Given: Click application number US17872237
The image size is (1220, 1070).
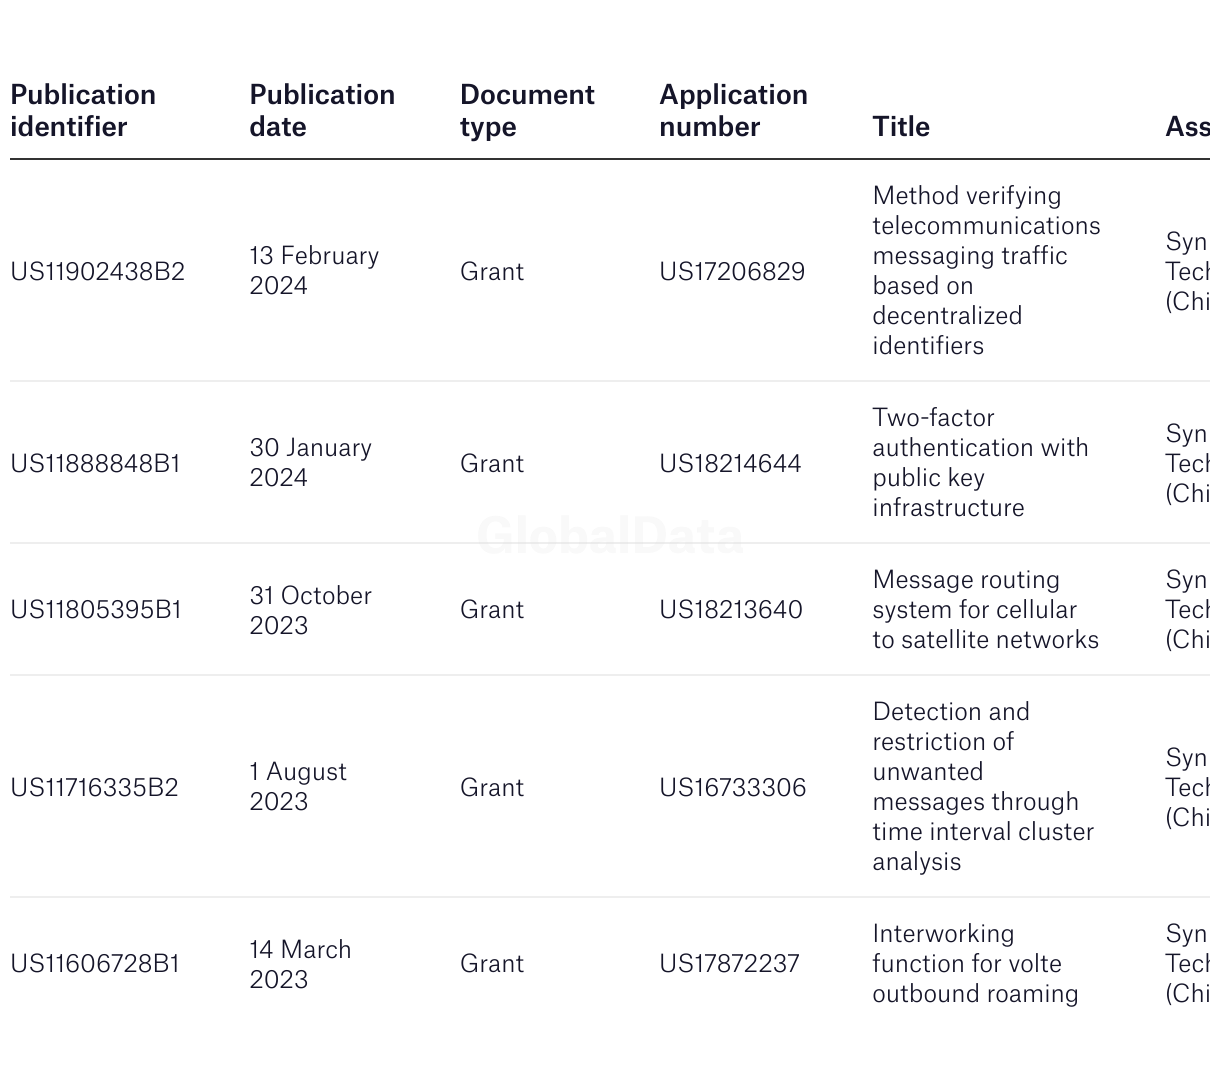Looking at the screenshot, I should 729,963.
